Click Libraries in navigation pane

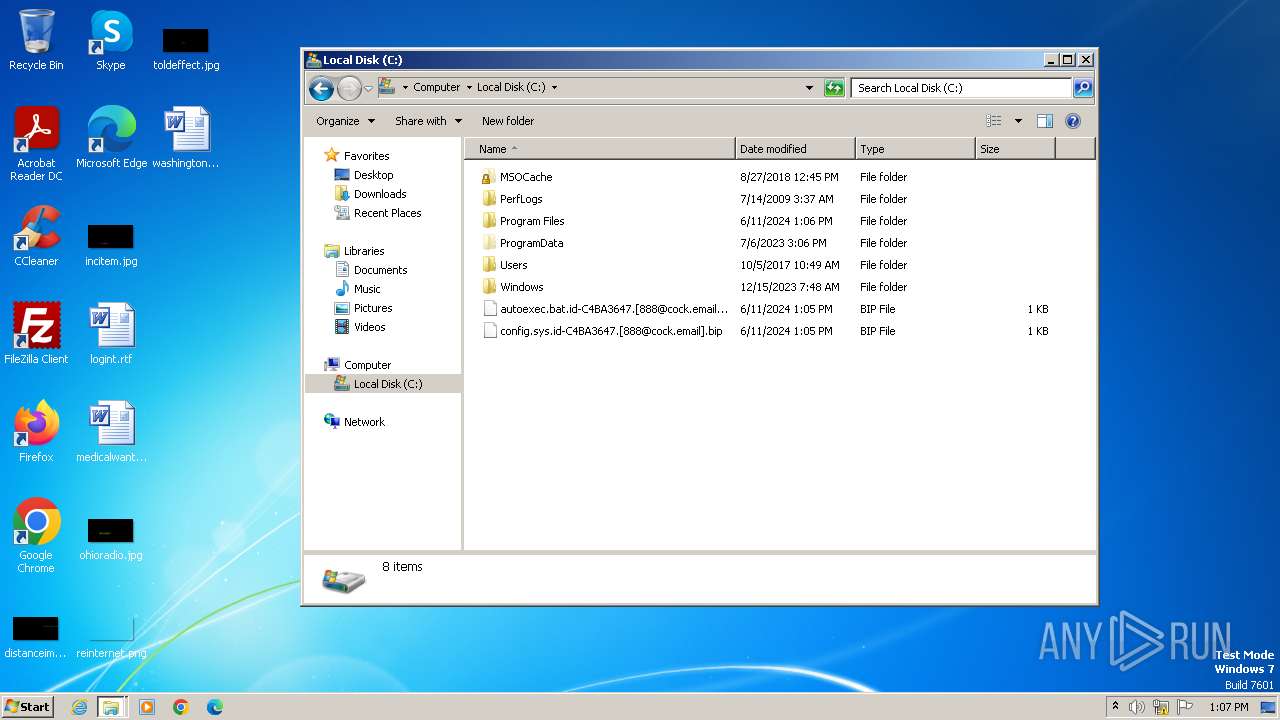tap(364, 251)
